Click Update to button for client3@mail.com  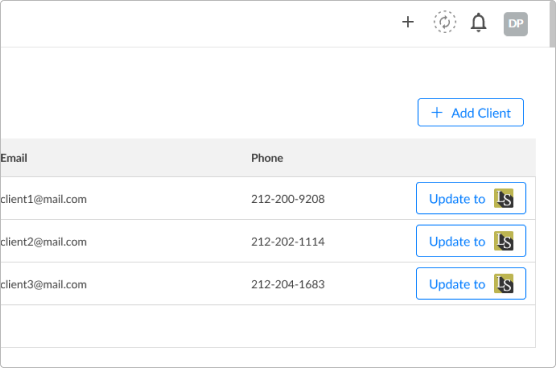coord(471,283)
